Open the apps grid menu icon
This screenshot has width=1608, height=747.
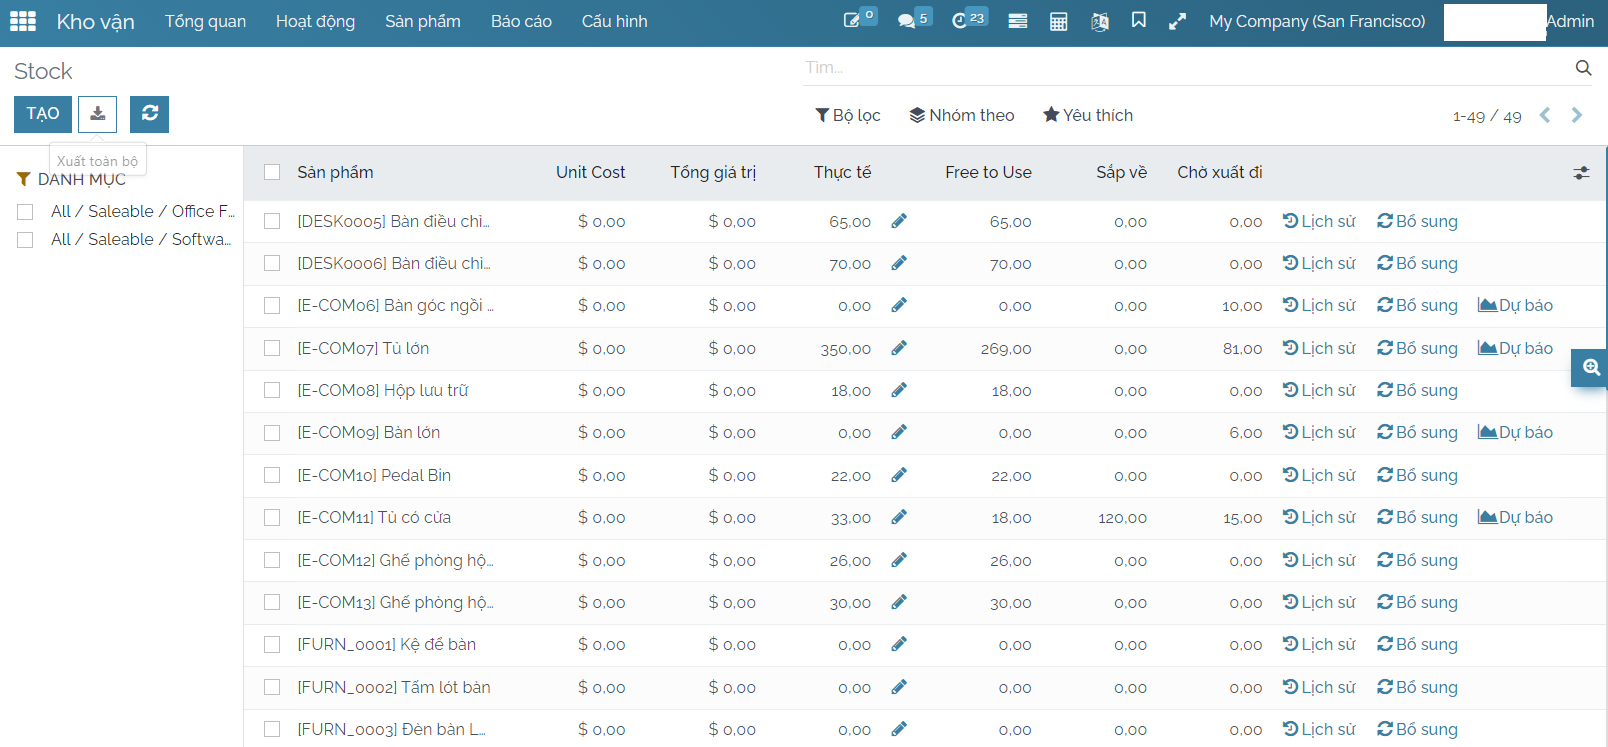click(x=22, y=21)
